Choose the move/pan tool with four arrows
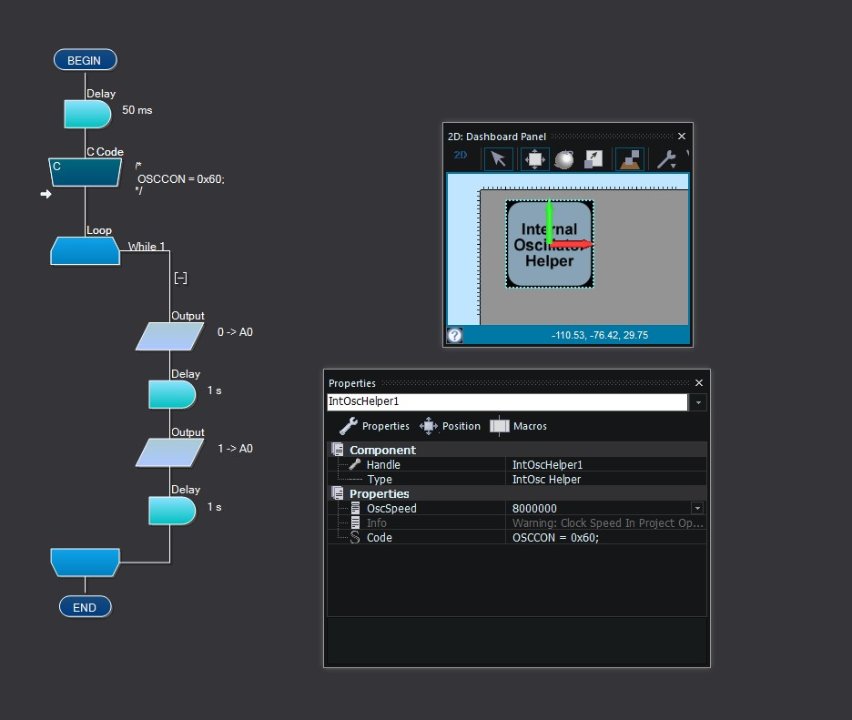Viewport: 852px width, 720px height. tap(535, 159)
